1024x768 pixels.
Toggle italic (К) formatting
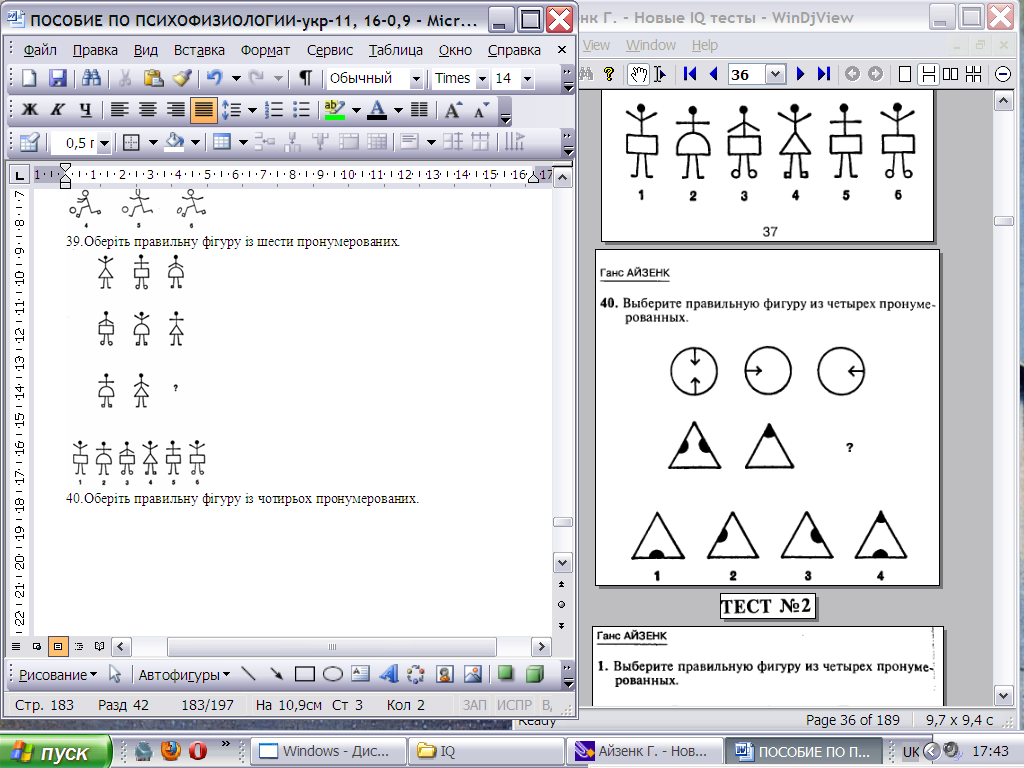tap(57, 110)
